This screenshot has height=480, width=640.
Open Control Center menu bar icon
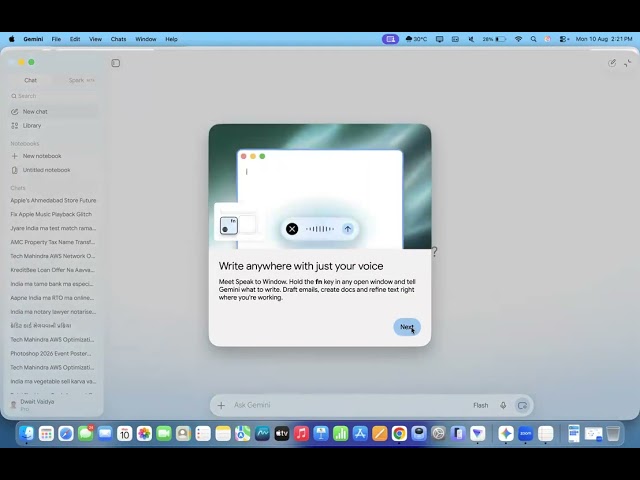tap(564, 39)
